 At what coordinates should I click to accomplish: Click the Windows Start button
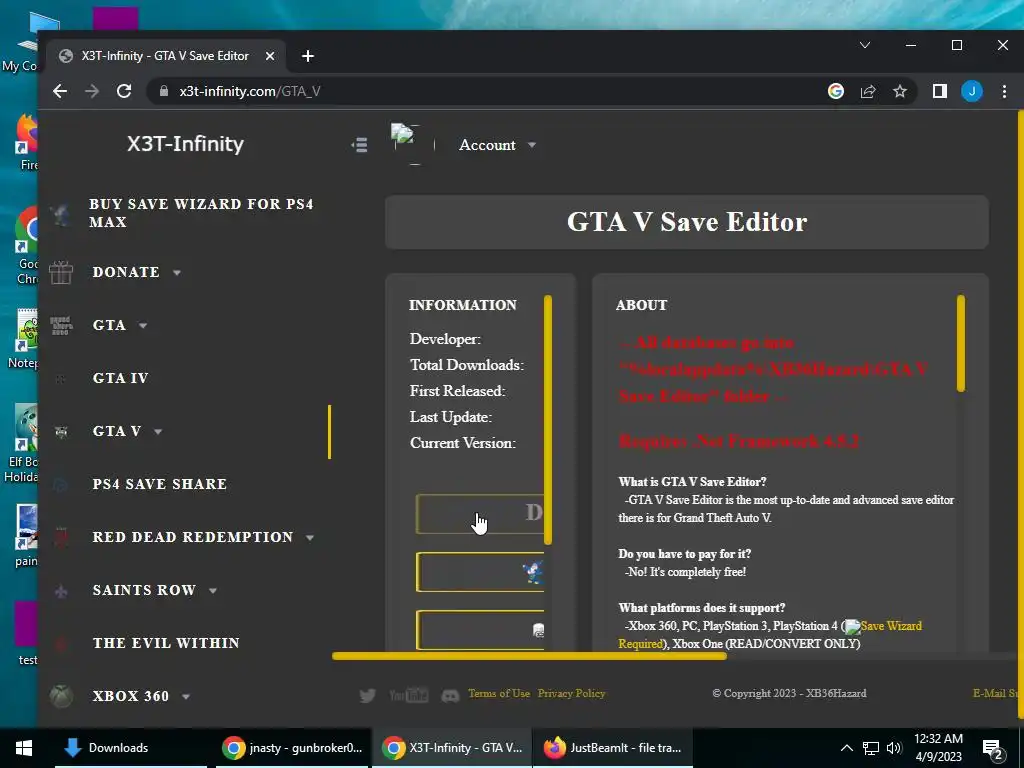click(24, 748)
